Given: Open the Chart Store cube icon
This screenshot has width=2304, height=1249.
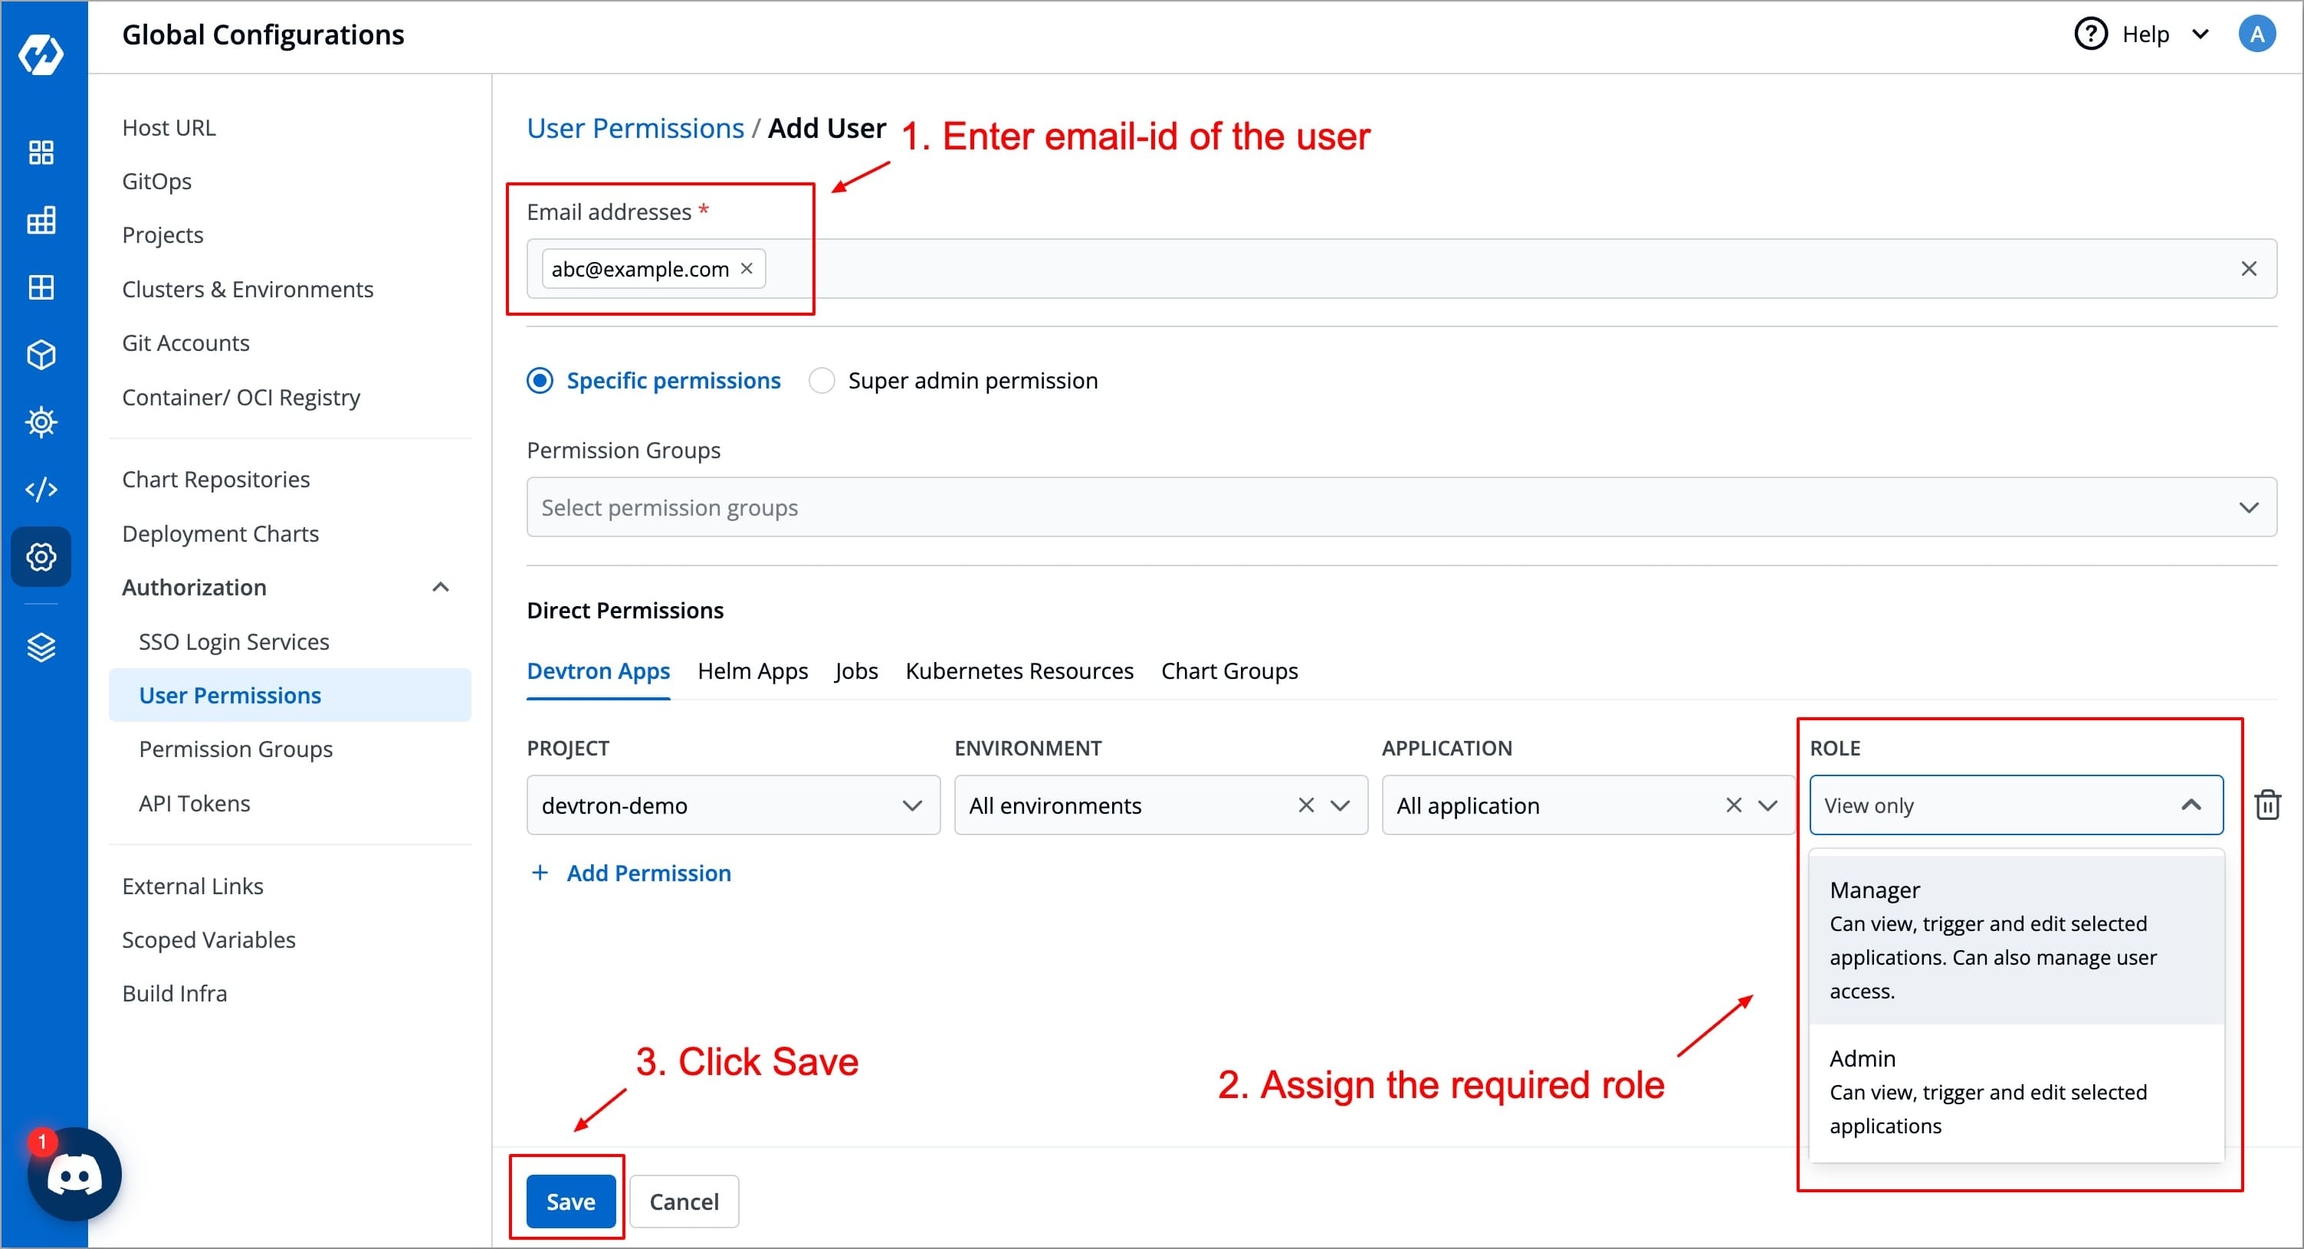Looking at the screenshot, I should [41, 355].
